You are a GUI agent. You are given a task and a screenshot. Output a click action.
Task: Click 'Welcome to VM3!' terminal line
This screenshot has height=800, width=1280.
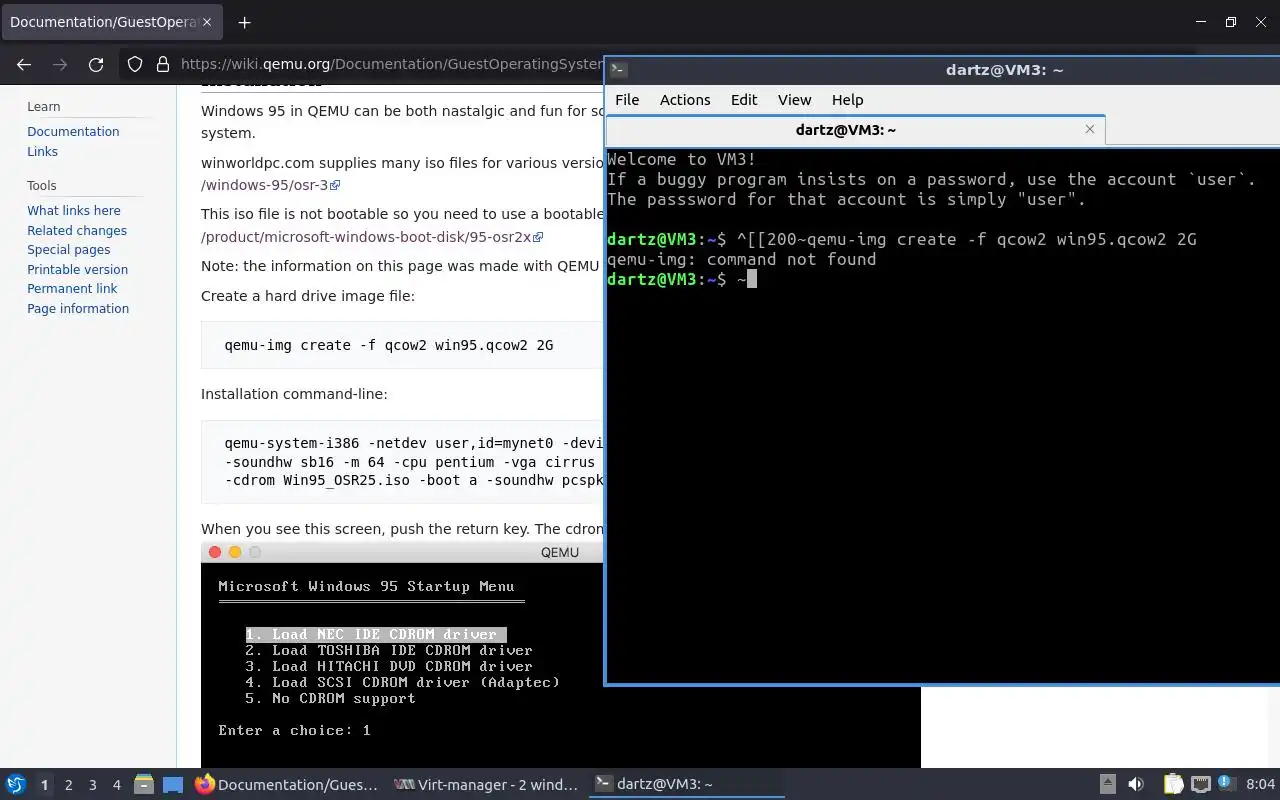(681, 159)
